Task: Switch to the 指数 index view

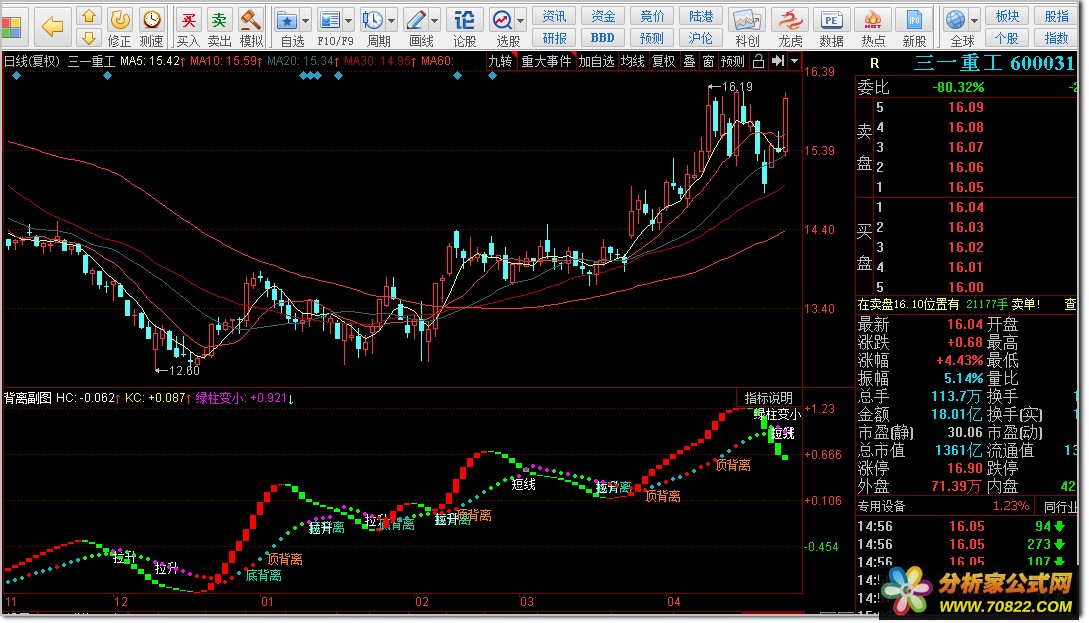Action: click(1056, 38)
